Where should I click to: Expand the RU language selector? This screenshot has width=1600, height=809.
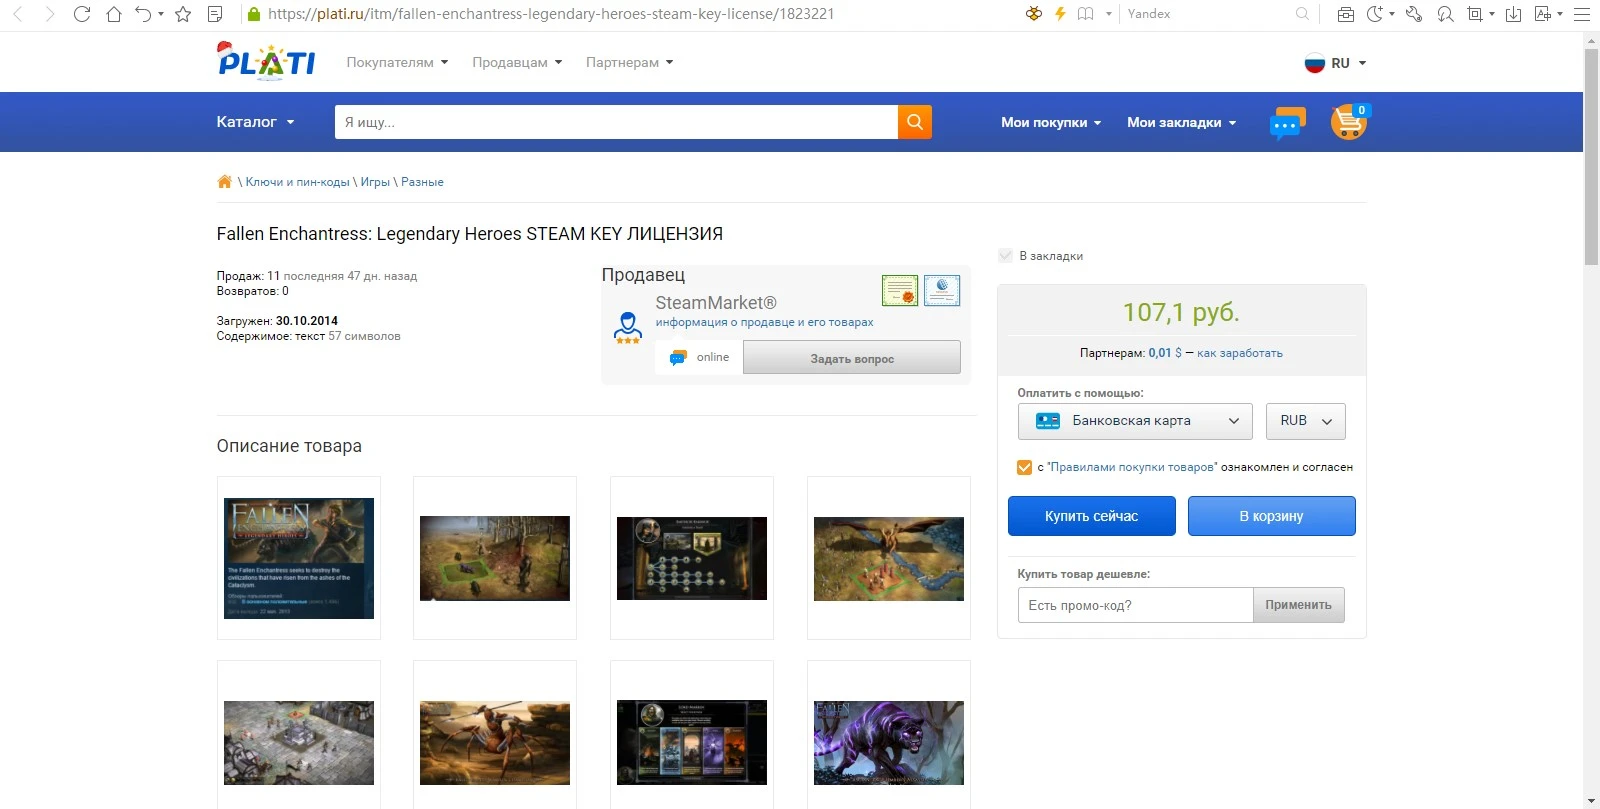click(1335, 63)
